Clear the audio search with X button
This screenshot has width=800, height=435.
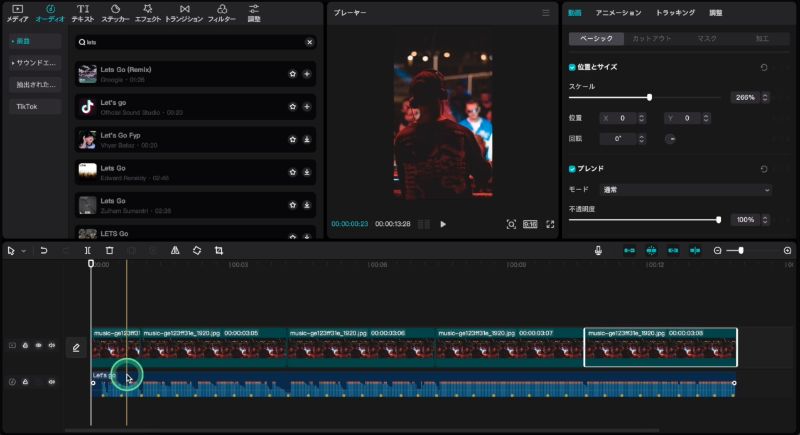coord(309,42)
